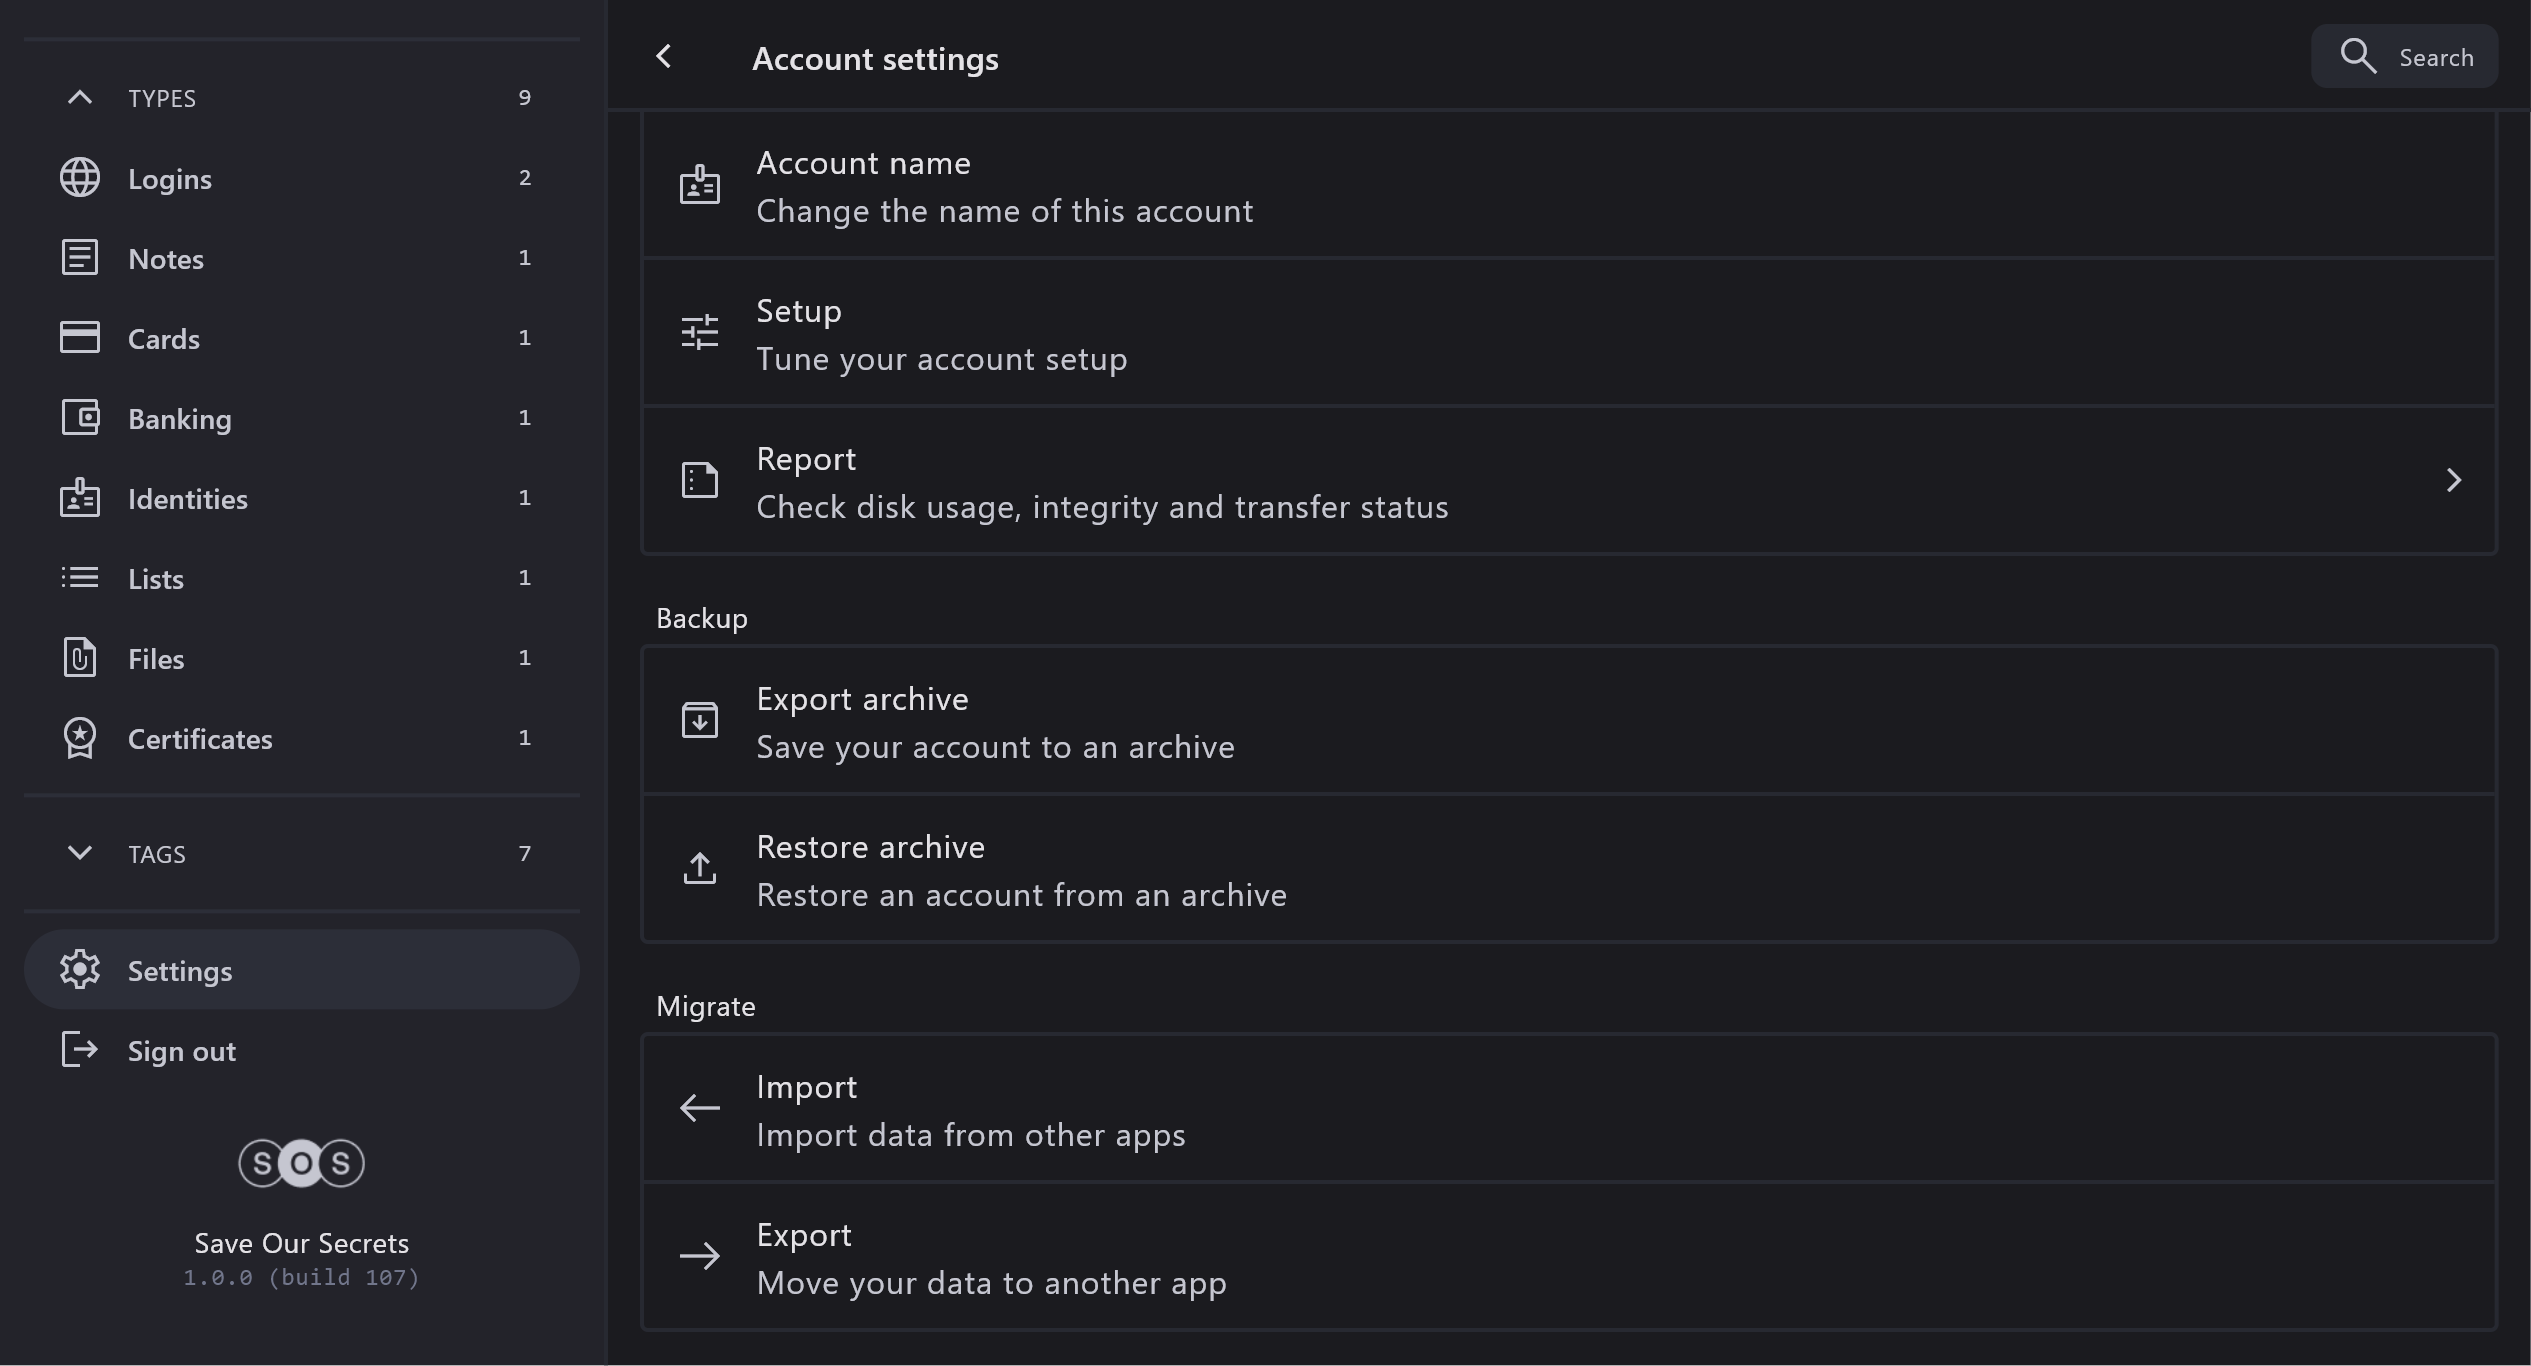Click the Logins globe icon
This screenshot has width=2531, height=1366.
point(80,178)
